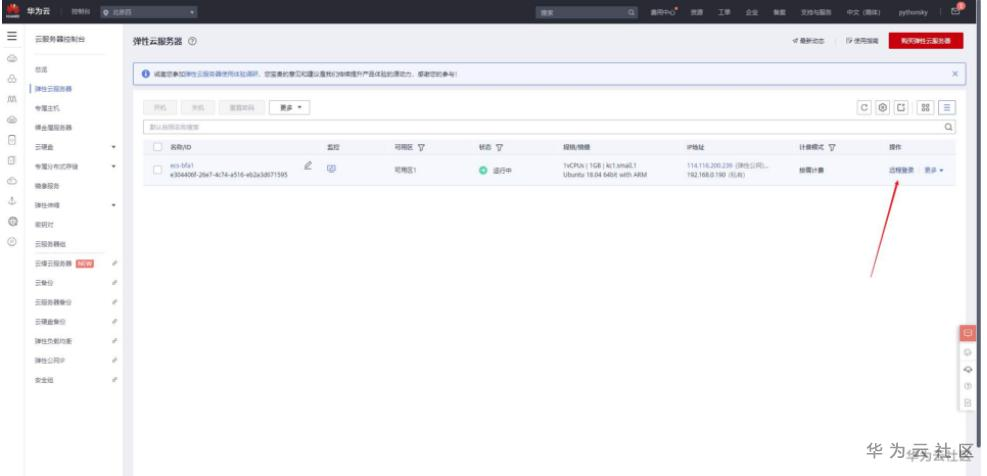The image size is (987, 476).
Task: Click the red feedback icon on the right edge
Action: click(x=967, y=333)
